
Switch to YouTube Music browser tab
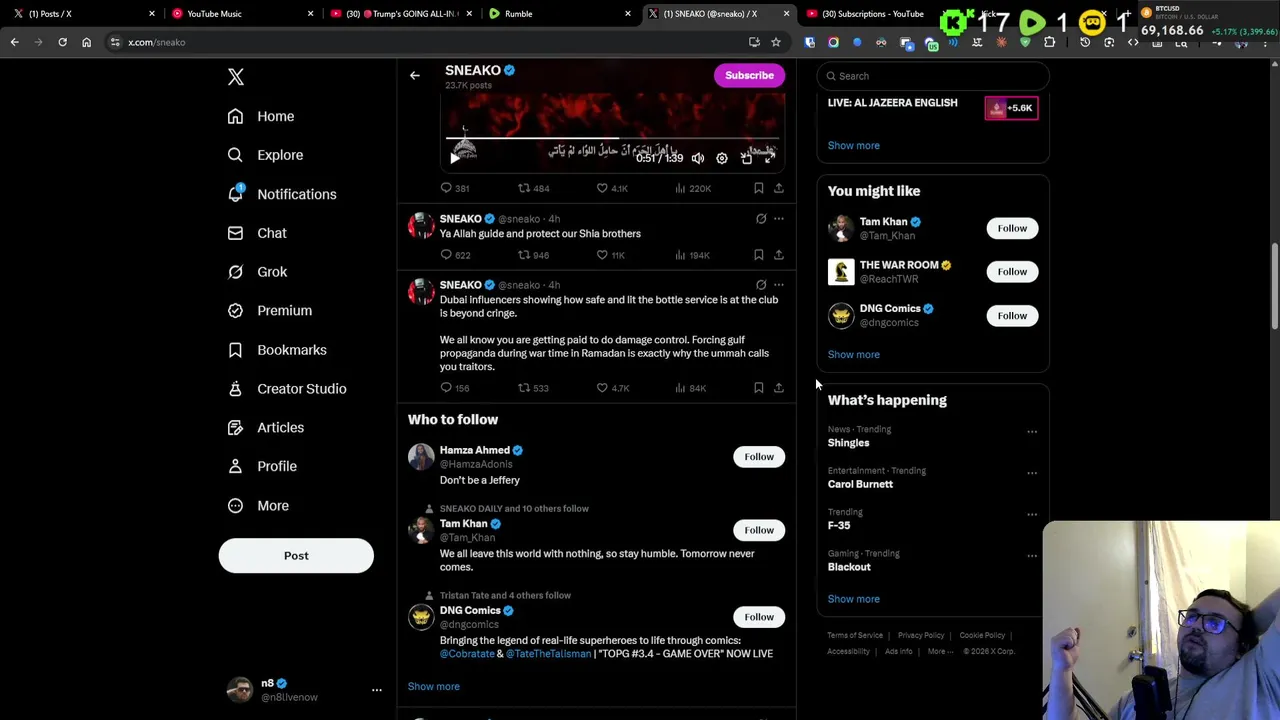tap(240, 14)
